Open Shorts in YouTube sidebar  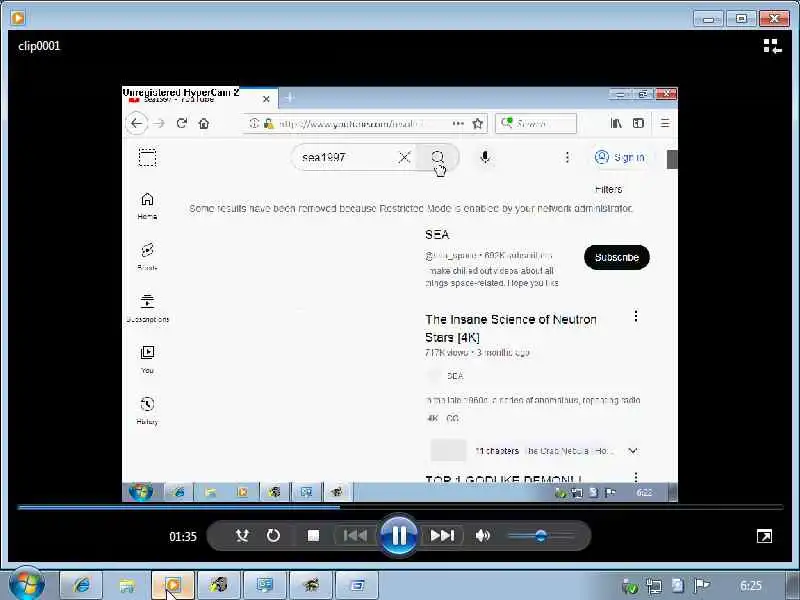pos(147,257)
